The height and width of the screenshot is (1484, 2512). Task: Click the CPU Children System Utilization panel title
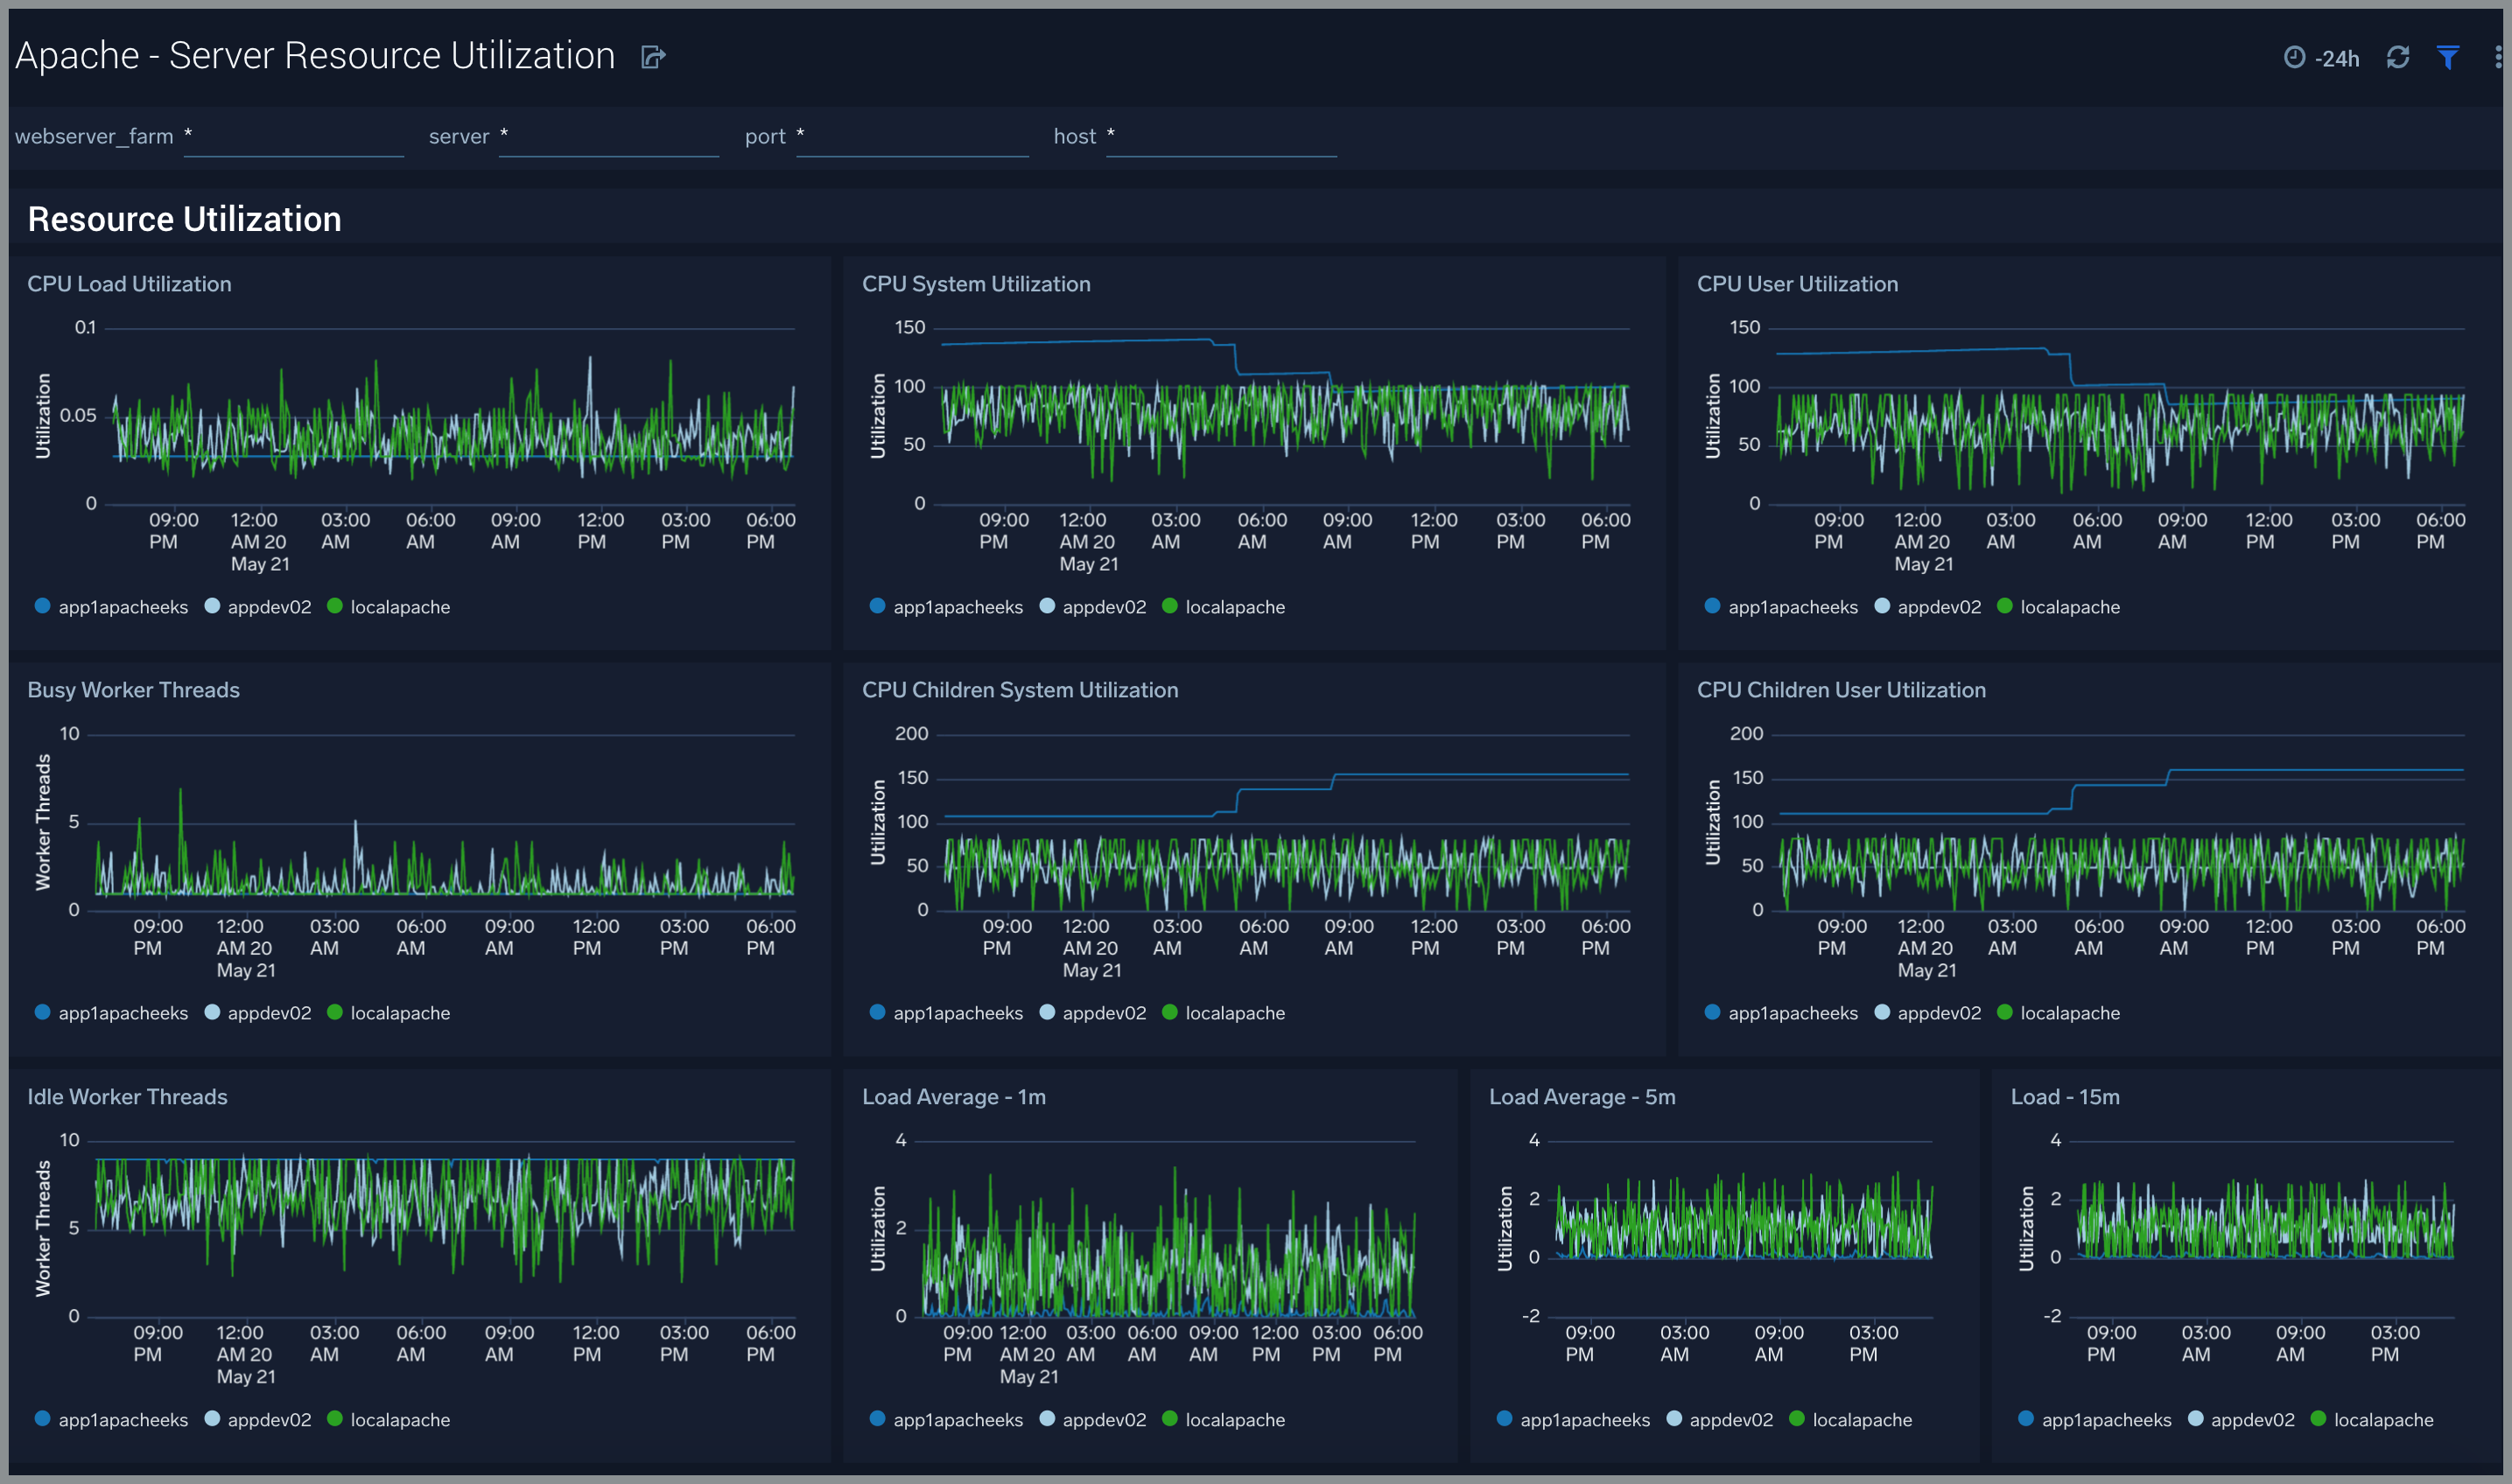click(x=1020, y=690)
